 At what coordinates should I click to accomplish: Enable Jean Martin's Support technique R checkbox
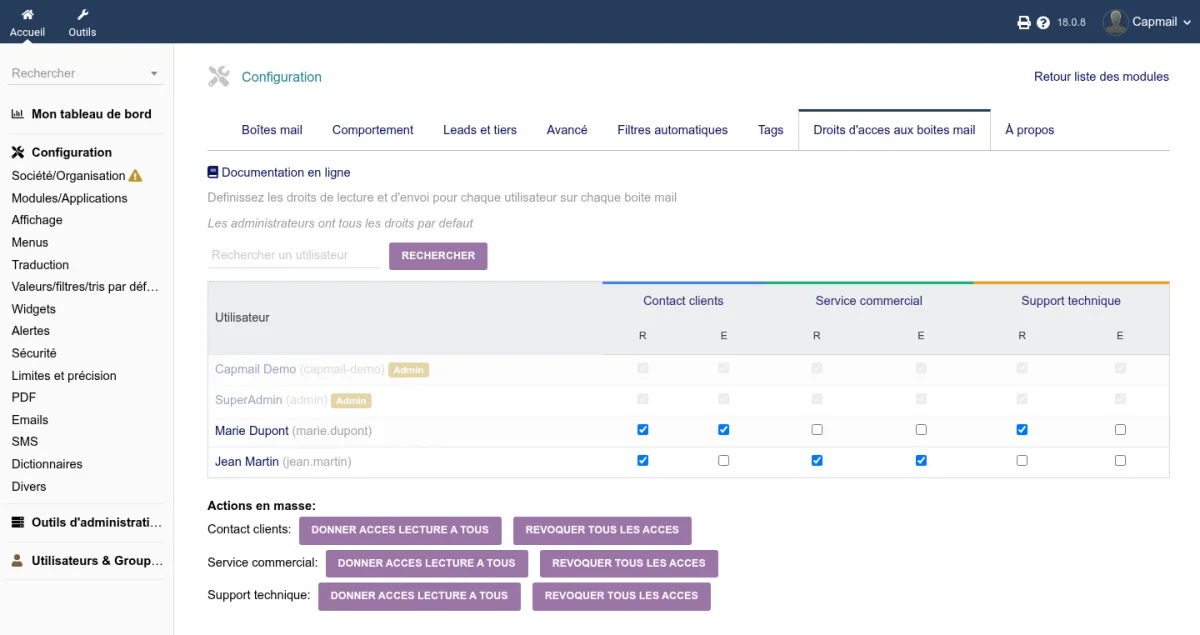[x=1022, y=461]
